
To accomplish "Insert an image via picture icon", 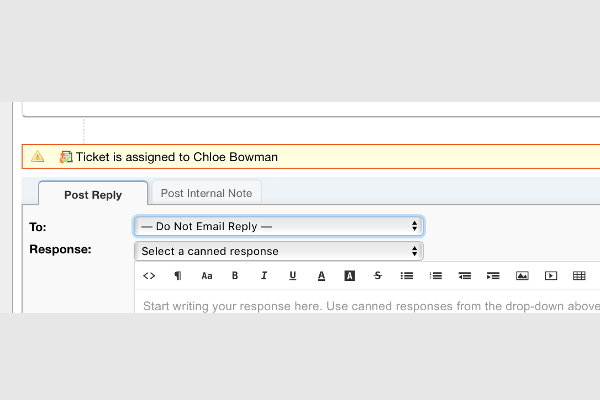I will (x=522, y=276).
